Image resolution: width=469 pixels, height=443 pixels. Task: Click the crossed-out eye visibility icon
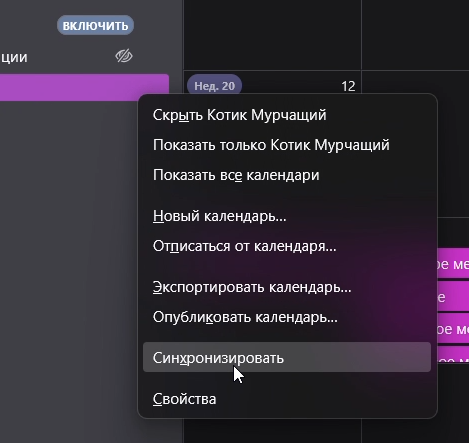click(x=124, y=56)
